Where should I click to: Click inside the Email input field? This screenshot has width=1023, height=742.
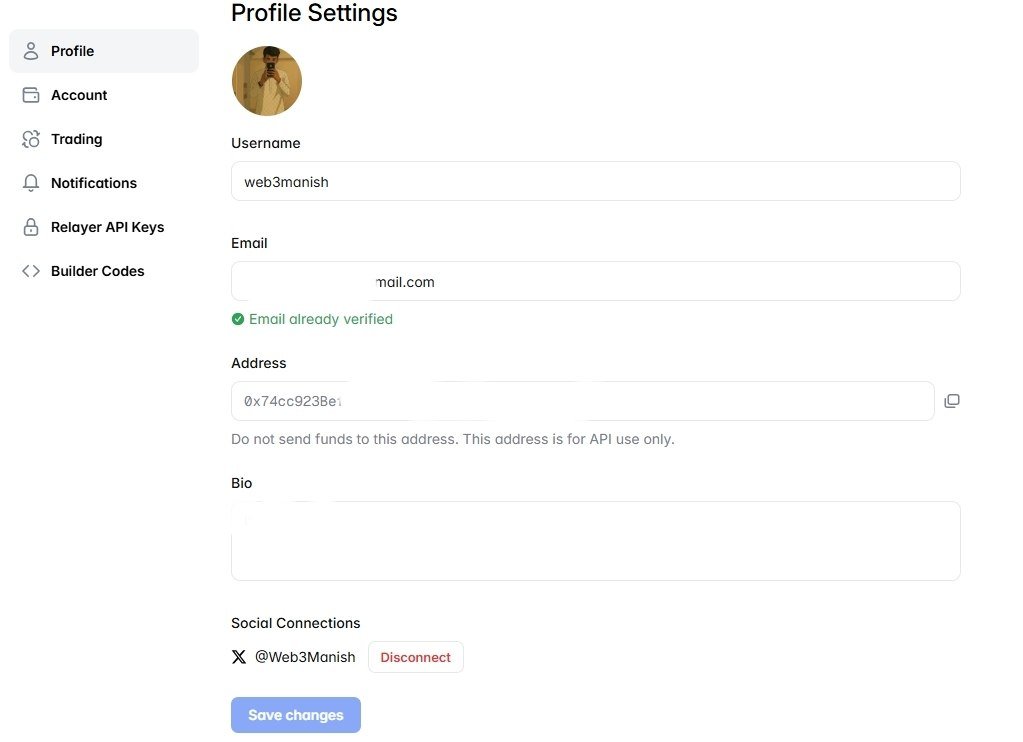click(596, 281)
